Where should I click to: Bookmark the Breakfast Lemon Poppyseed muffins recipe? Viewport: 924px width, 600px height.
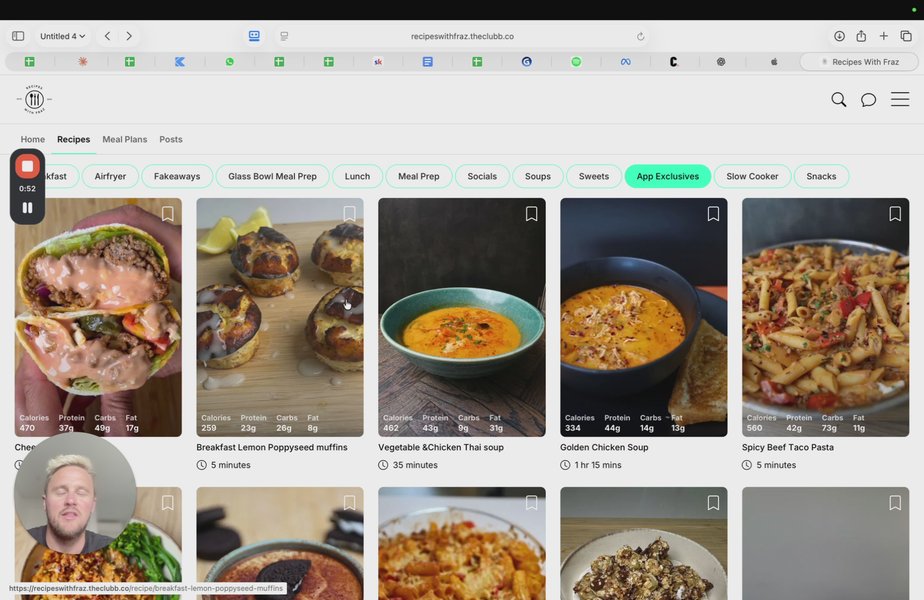[x=349, y=214]
